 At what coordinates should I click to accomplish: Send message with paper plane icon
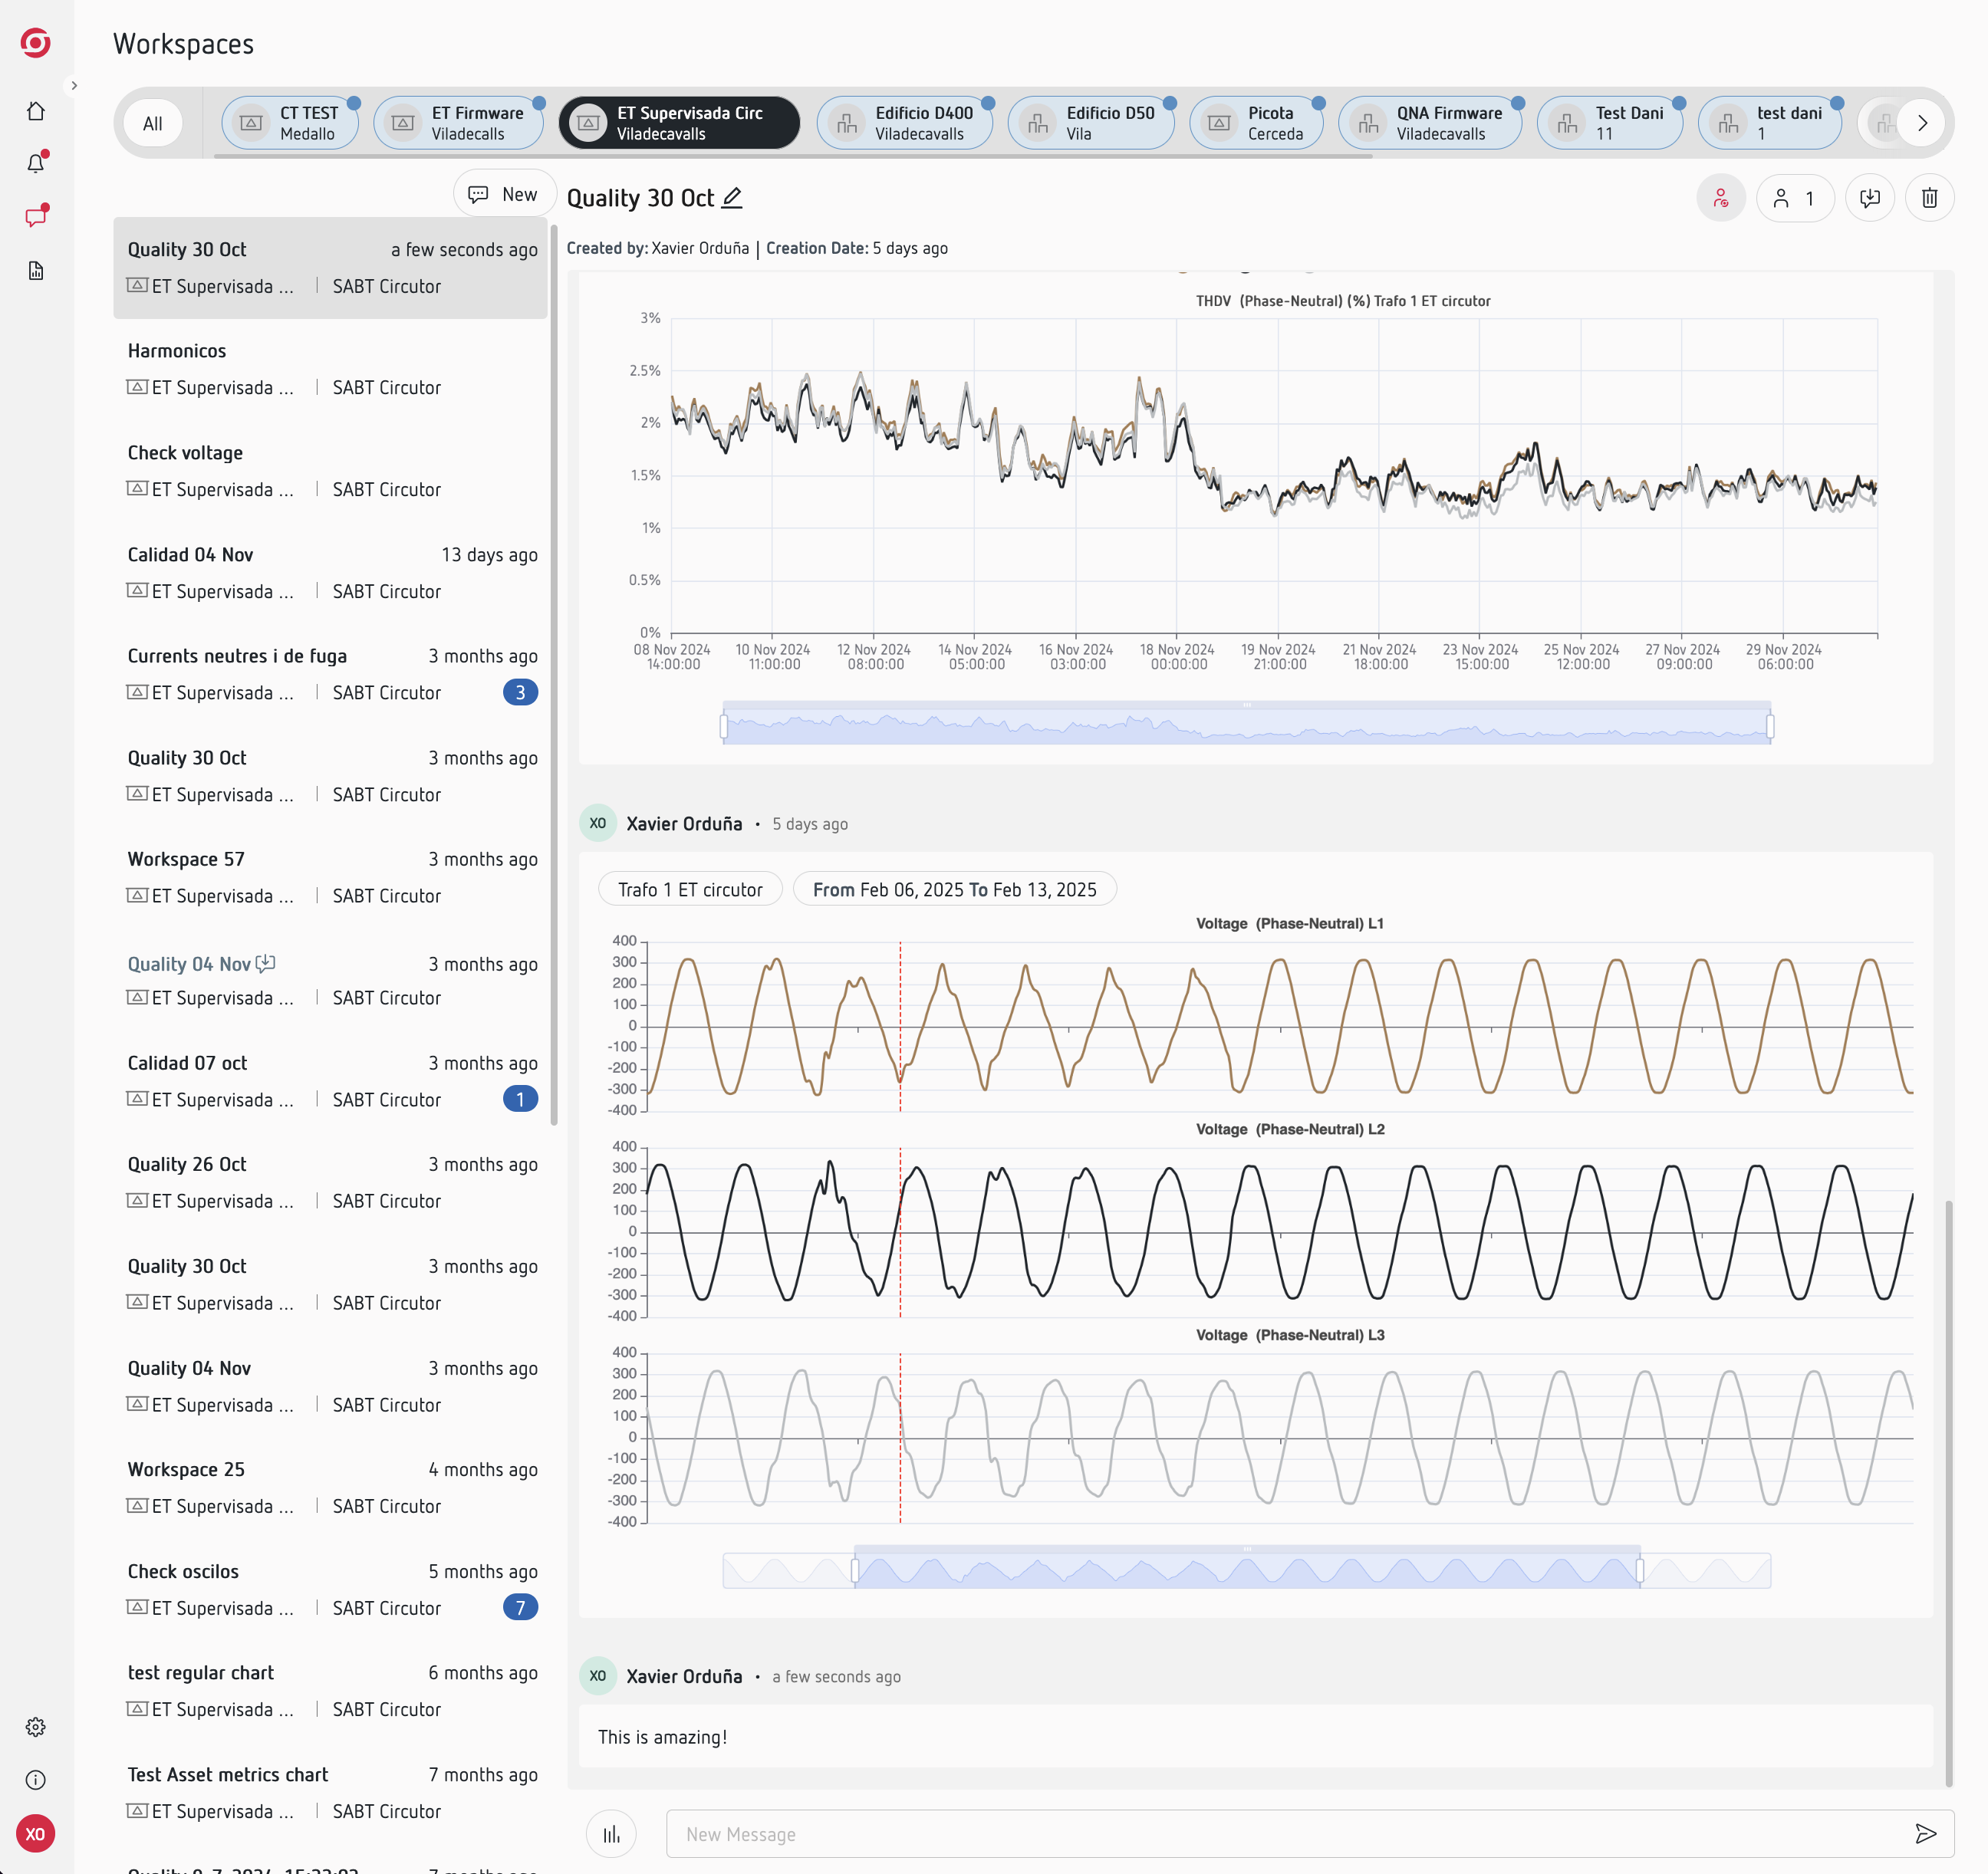point(1925,1834)
